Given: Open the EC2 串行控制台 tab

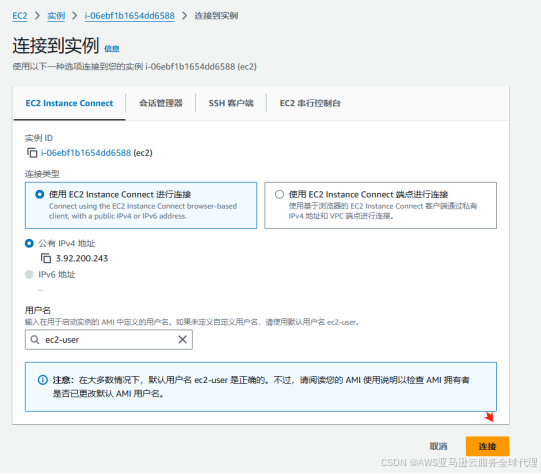Looking at the screenshot, I should [310, 103].
